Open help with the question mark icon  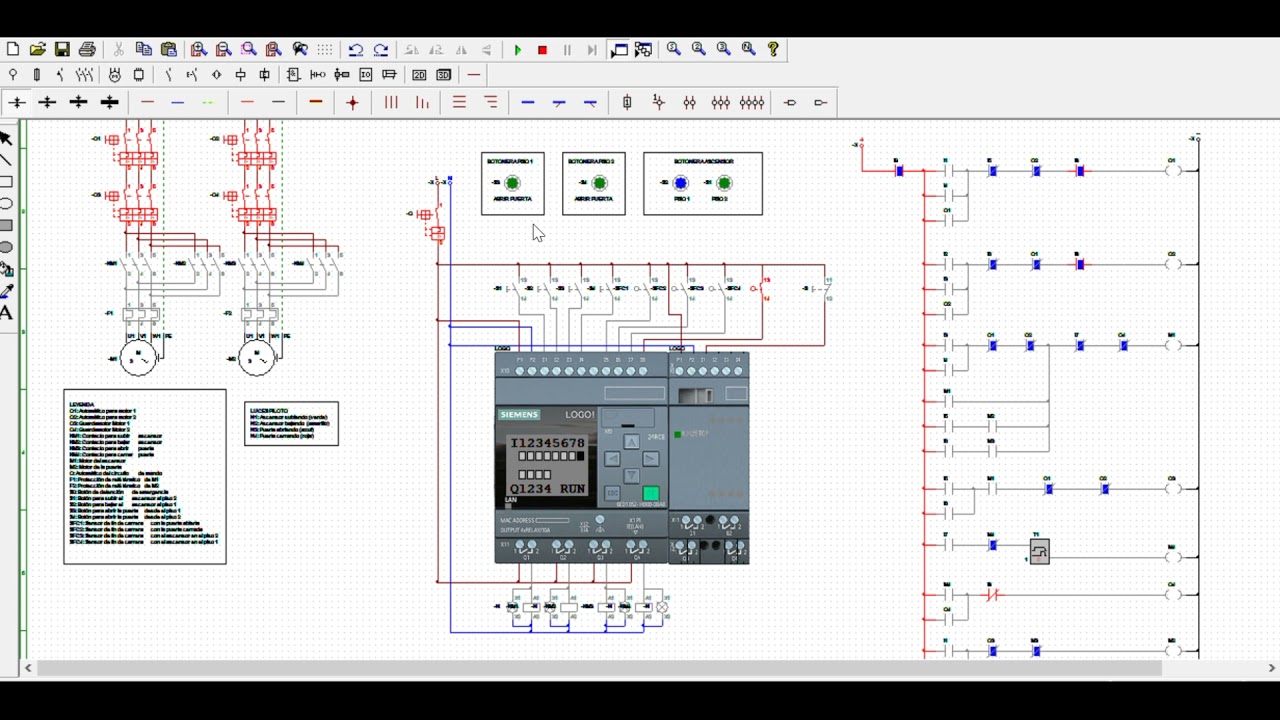(773, 49)
